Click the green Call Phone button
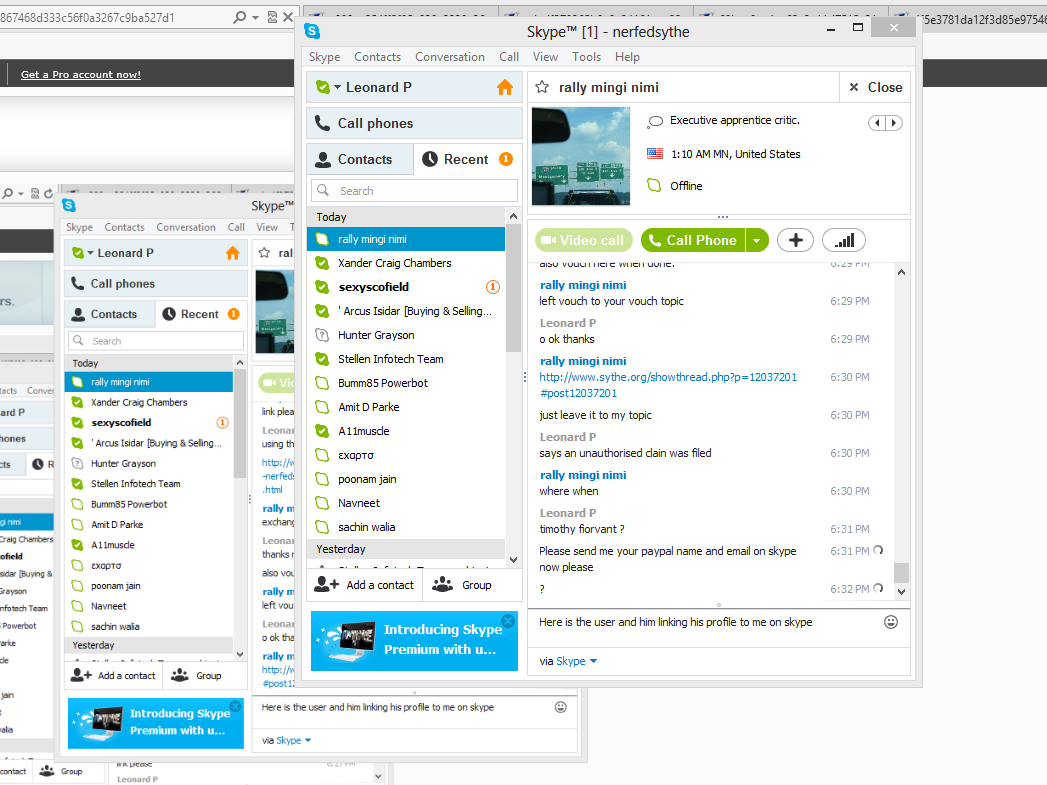 click(693, 240)
